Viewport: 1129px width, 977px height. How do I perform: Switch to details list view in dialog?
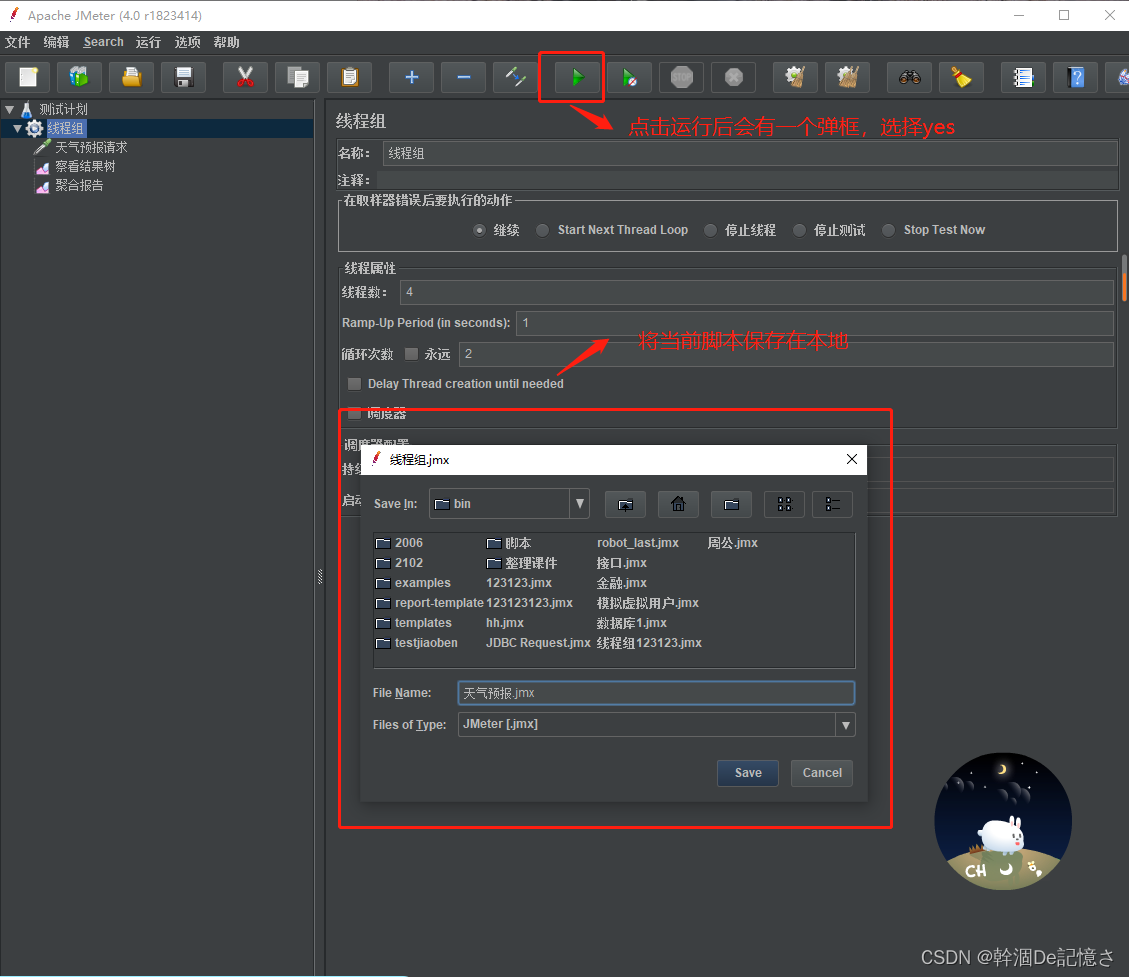(832, 504)
